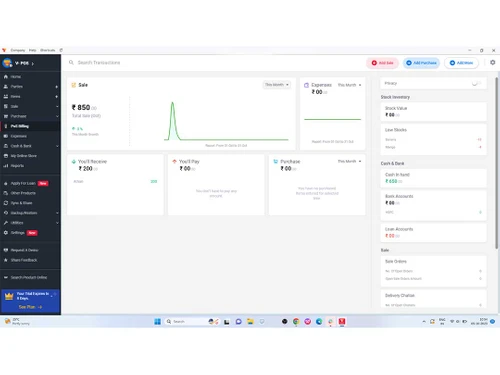Open Search Product Online
This screenshot has height=375, width=500.
(x=29, y=277)
